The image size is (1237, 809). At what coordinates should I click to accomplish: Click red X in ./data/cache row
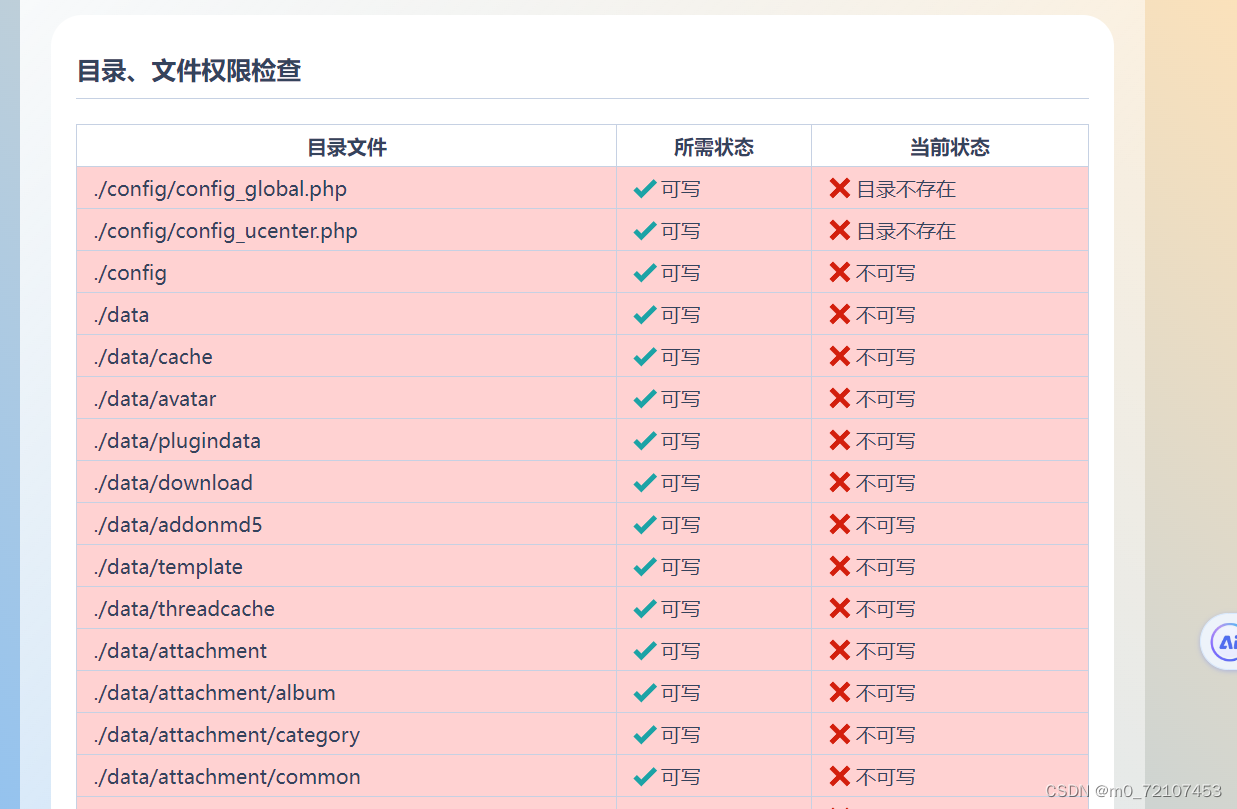(840, 356)
